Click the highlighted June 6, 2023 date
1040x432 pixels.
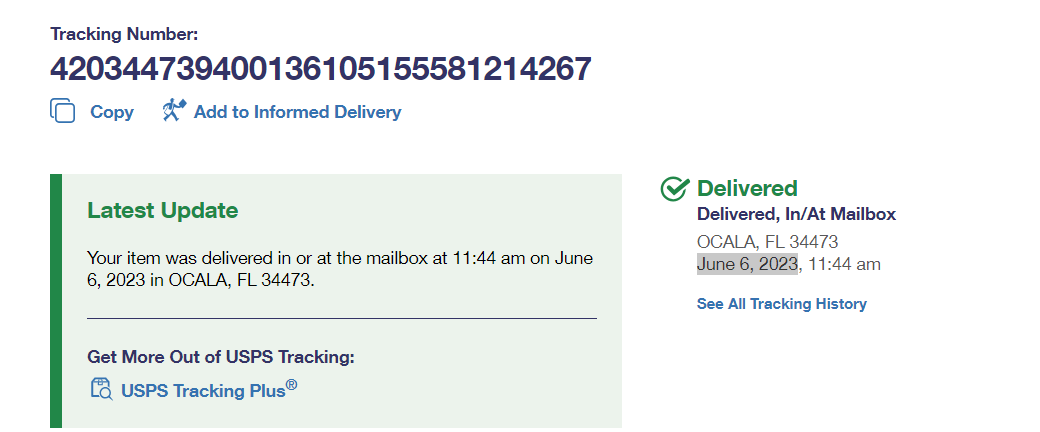click(747, 264)
